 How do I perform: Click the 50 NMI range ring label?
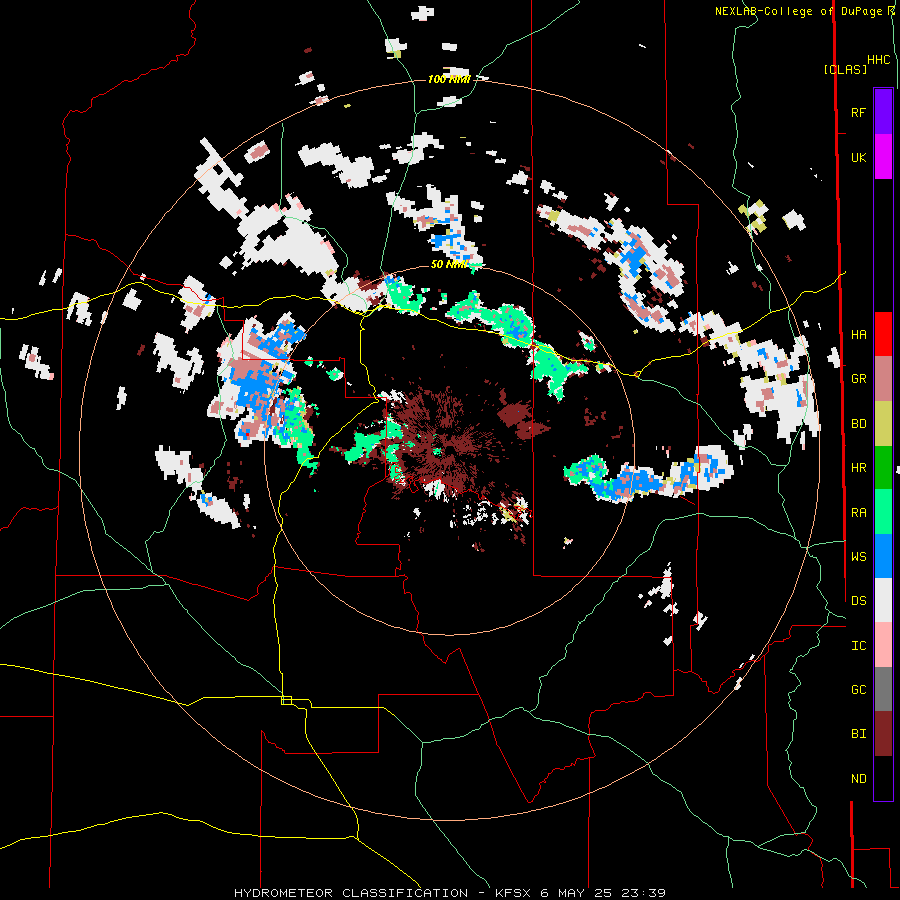(449, 264)
